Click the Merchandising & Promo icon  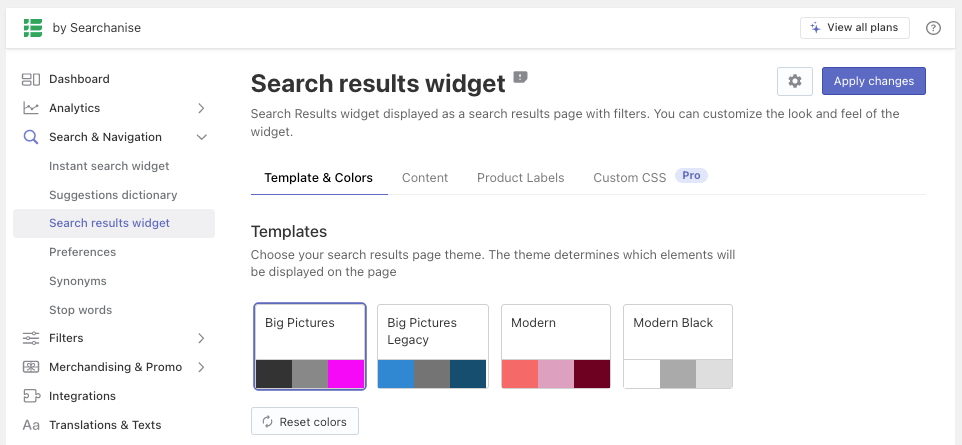(x=31, y=367)
